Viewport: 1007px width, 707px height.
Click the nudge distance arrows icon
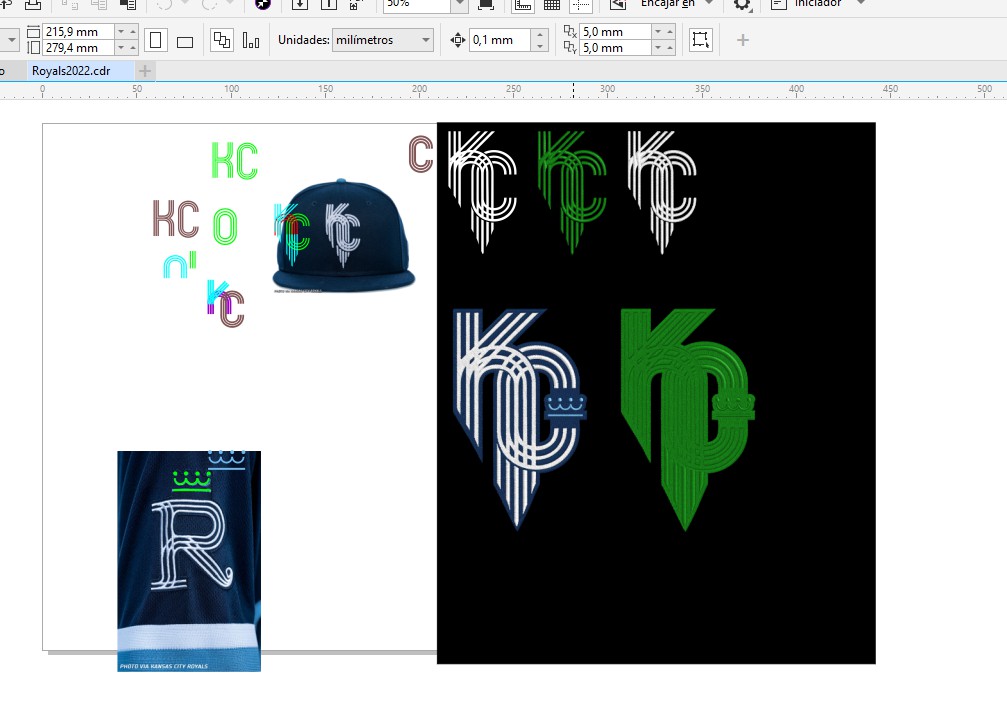pos(457,40)
